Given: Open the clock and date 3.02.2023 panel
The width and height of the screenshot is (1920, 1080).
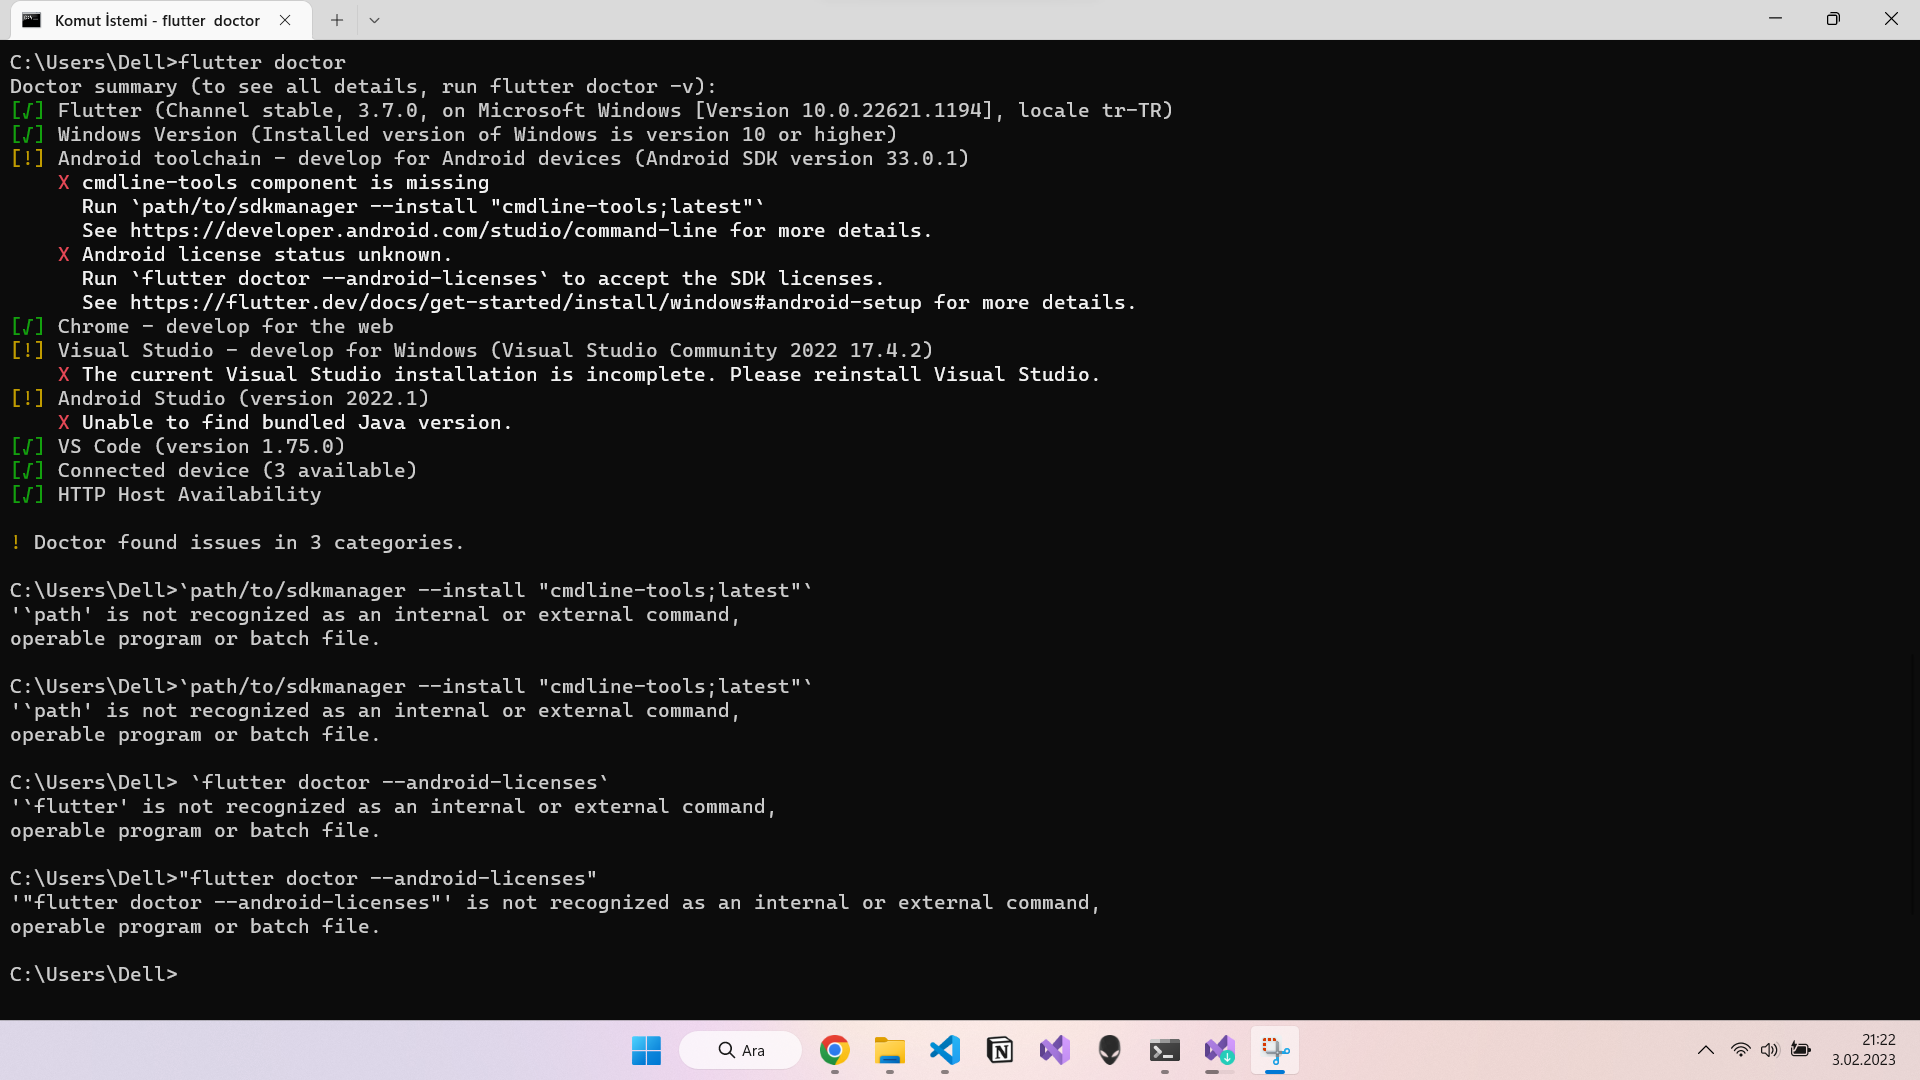Looking at the screenshot, I should [1863, 1050].
